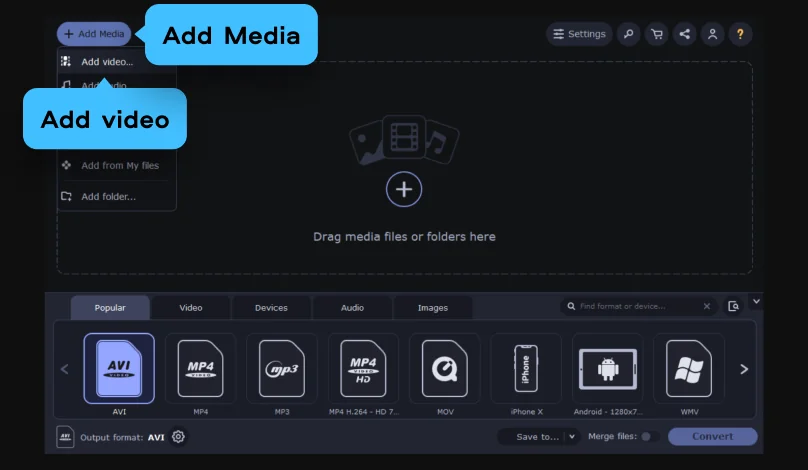The width and height of the screenshot is (808, 470).
Task: Toggle the Merge files switch
Action: 649,437
